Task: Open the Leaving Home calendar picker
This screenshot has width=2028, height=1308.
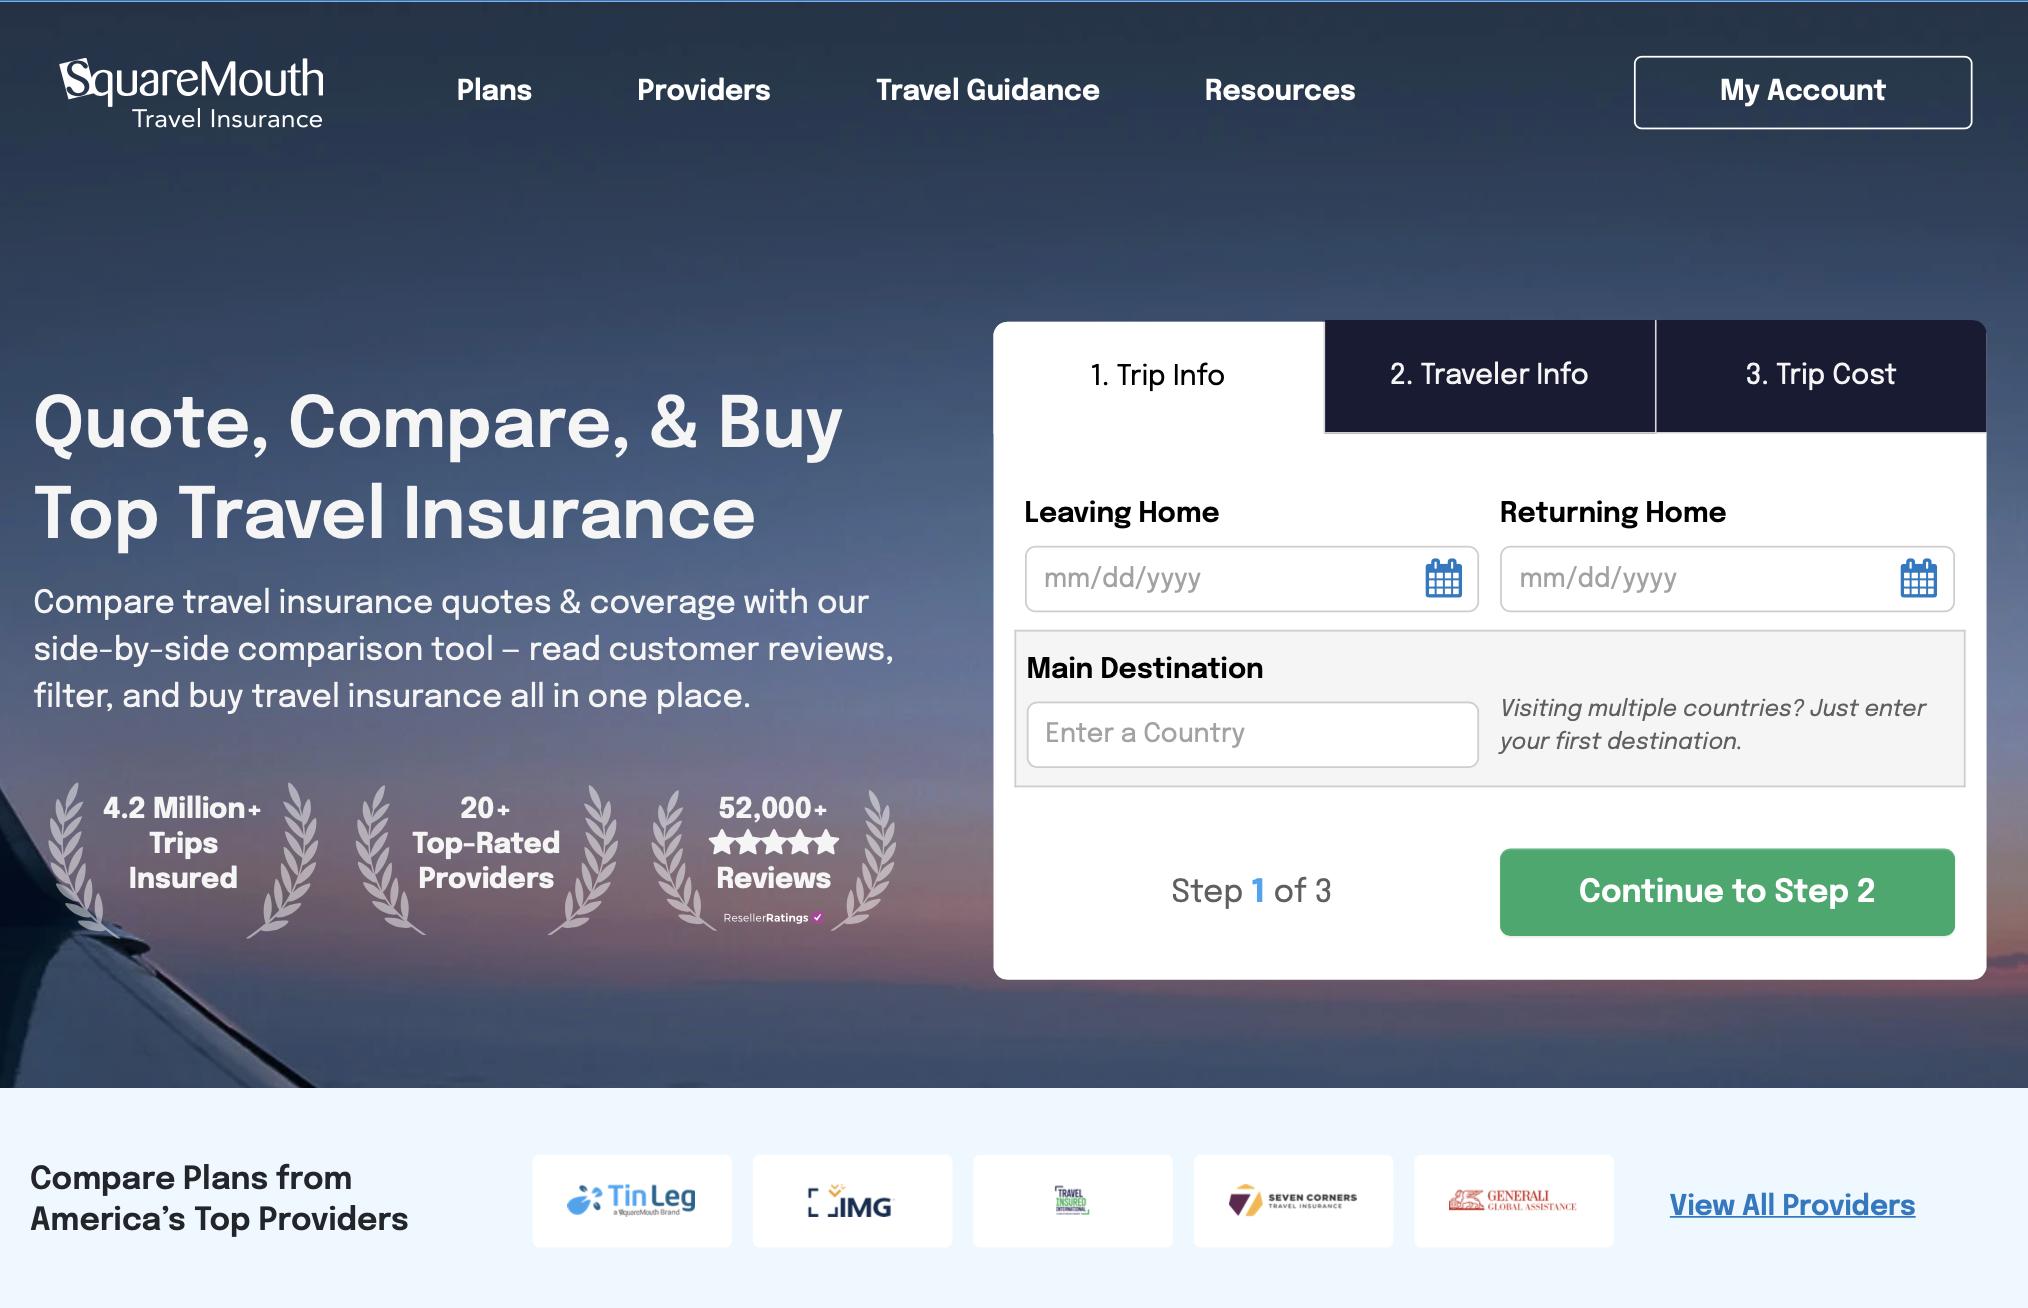Action: [1442, 579]
